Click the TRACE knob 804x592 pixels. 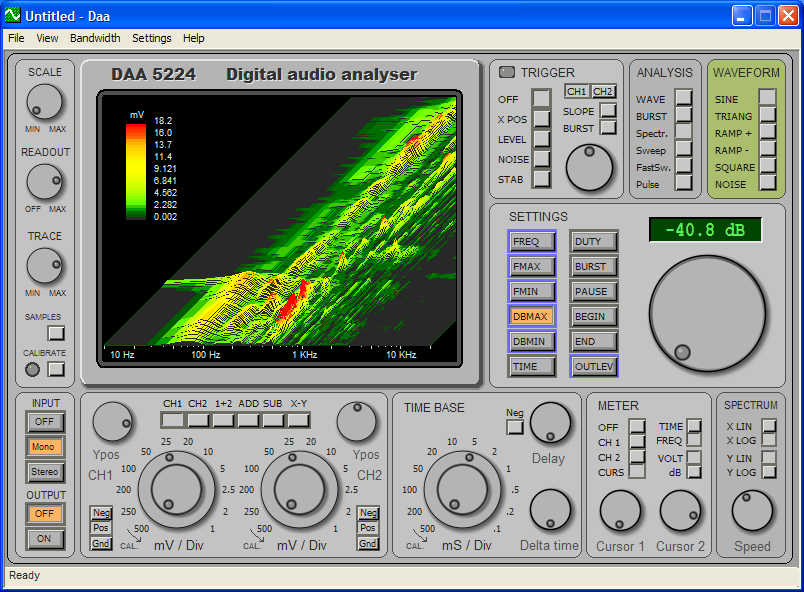click(44, 266)
